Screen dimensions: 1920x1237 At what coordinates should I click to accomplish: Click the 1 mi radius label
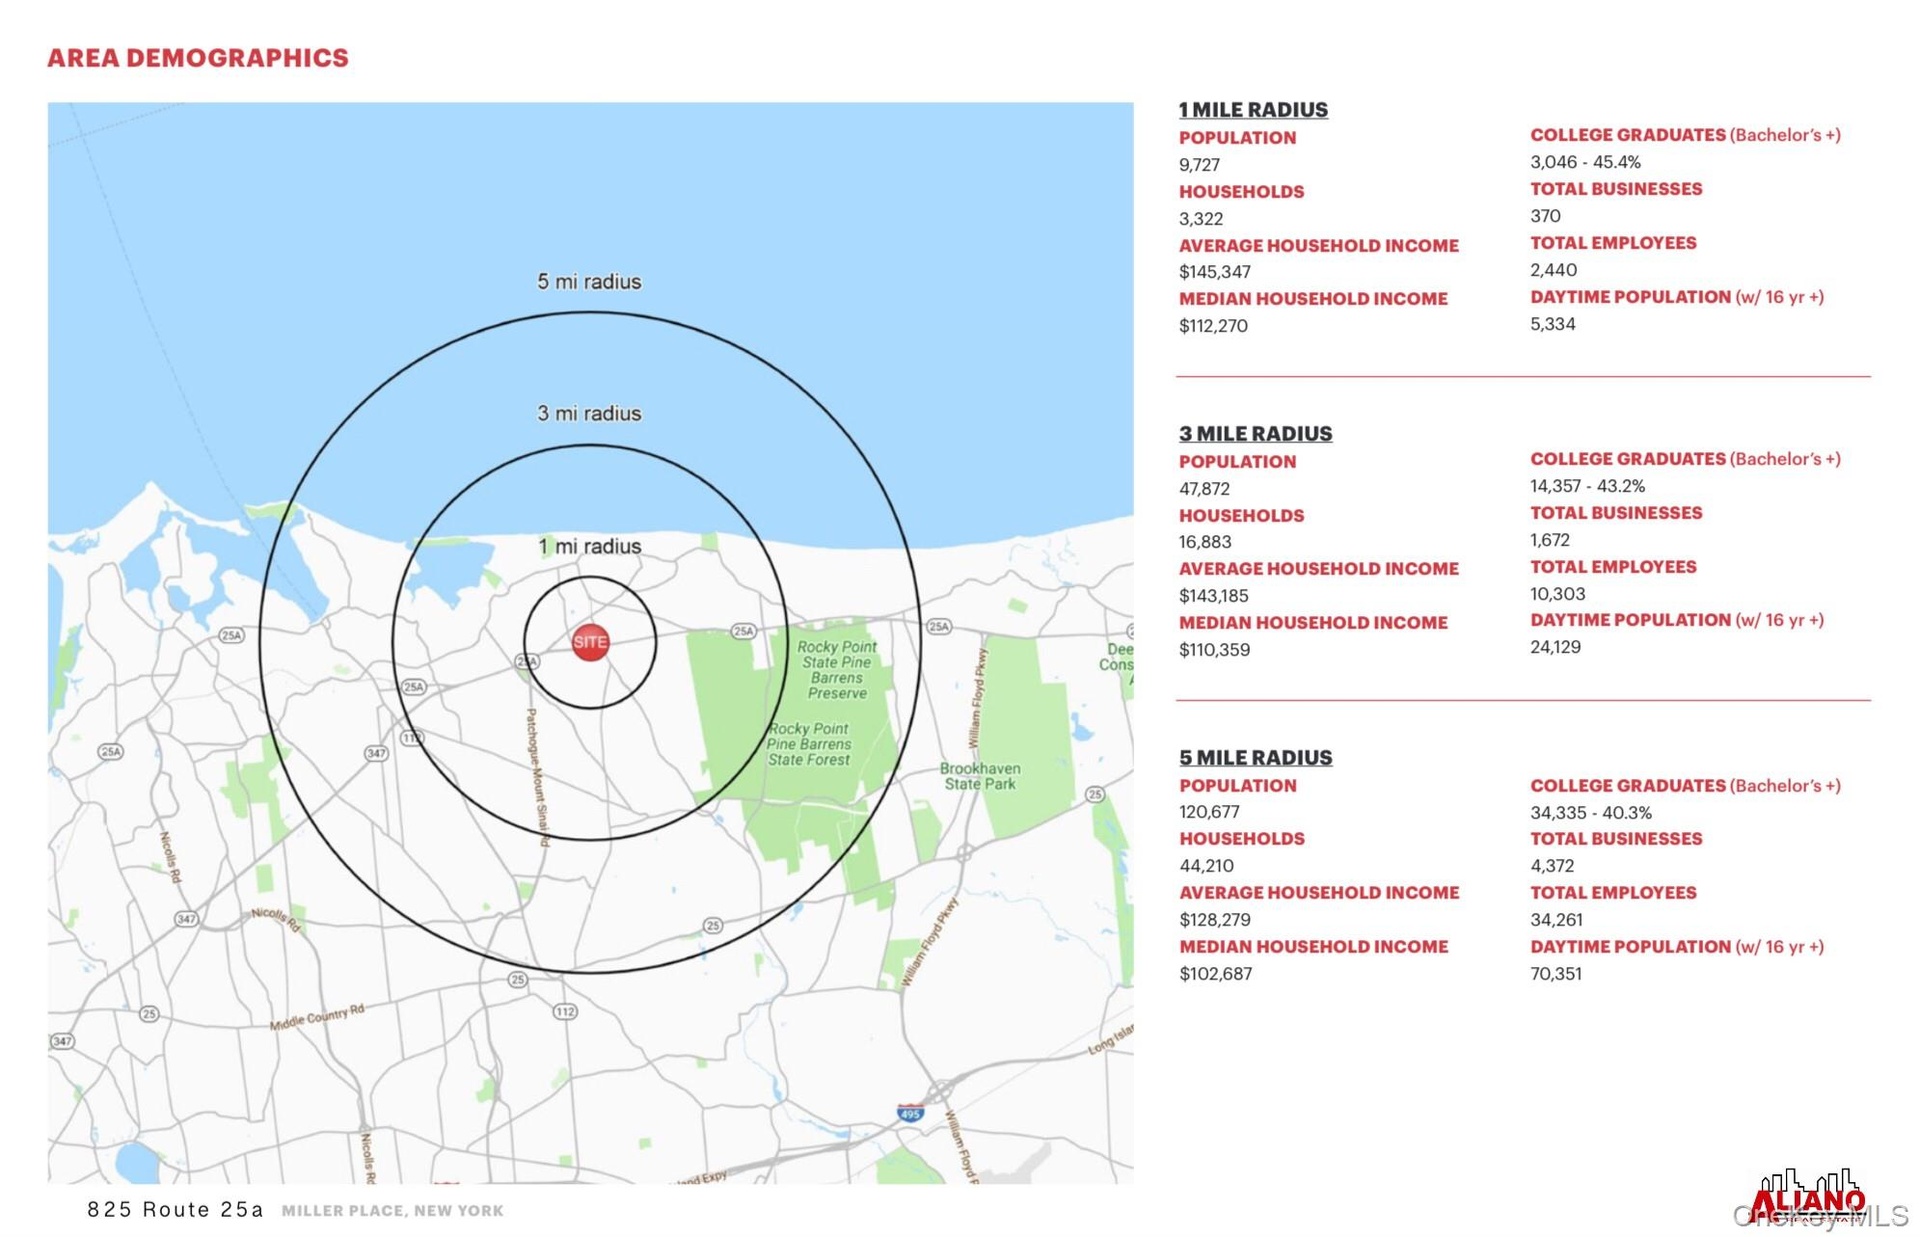(x=589, y=546)
